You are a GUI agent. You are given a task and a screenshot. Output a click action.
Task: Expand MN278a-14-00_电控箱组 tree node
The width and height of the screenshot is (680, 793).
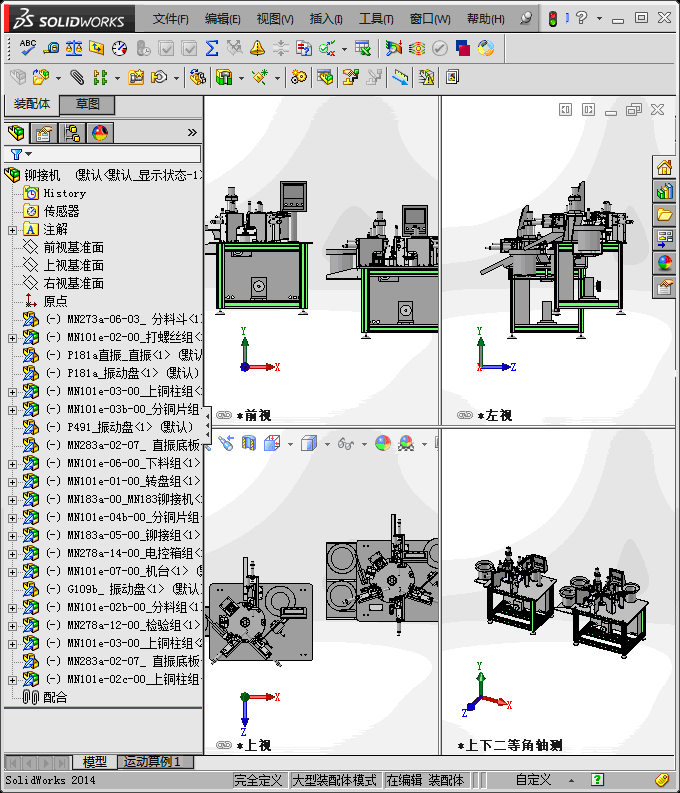tap(12, 554)
